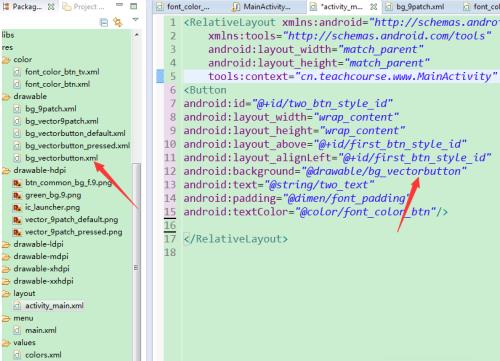500x361 pixels.
Task: Place cursor on line 6 Button tag
Action: click(205, 90)
